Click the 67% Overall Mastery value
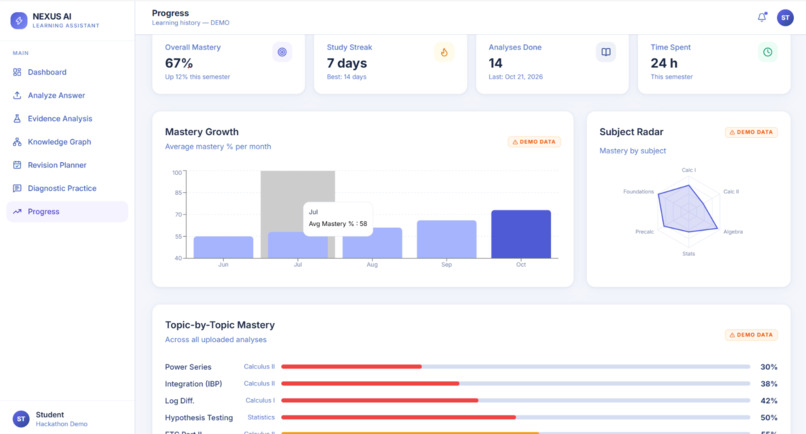Viewport: 806px width, 434px height. click(179, 63)
